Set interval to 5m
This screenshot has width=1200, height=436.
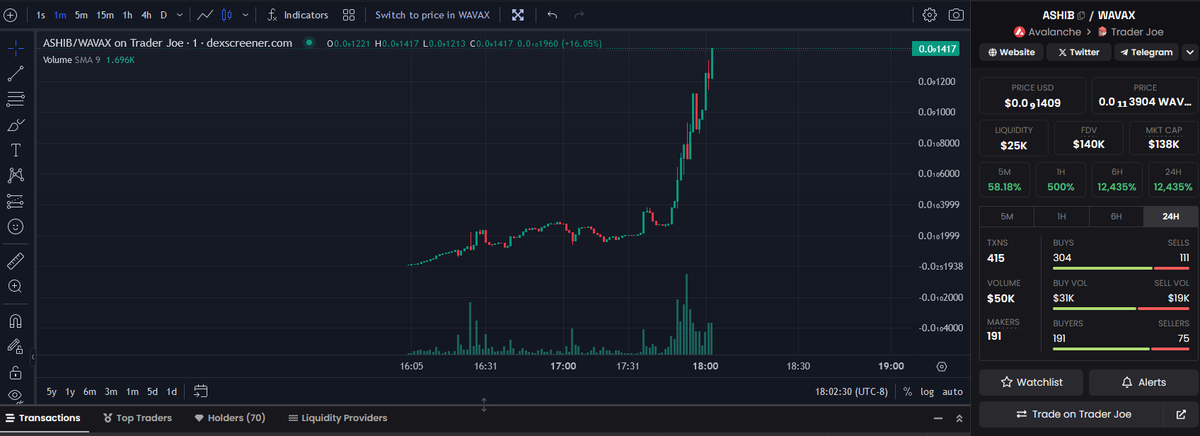pos(81,15)
